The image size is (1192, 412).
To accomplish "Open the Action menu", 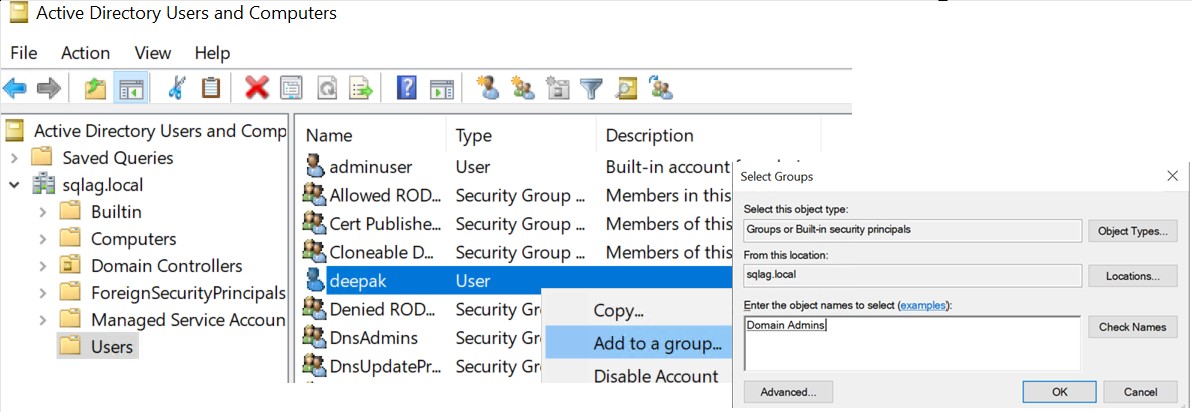I will [85, 52].
